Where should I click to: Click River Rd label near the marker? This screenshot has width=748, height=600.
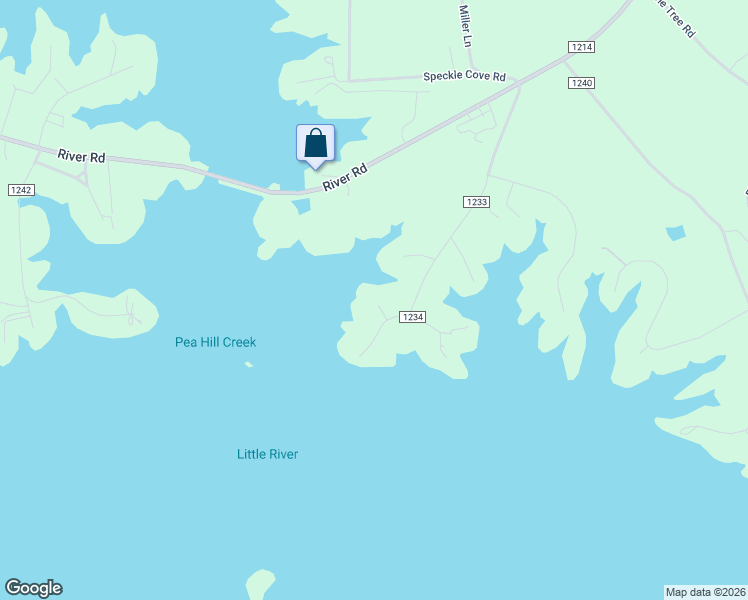point(345,177)
